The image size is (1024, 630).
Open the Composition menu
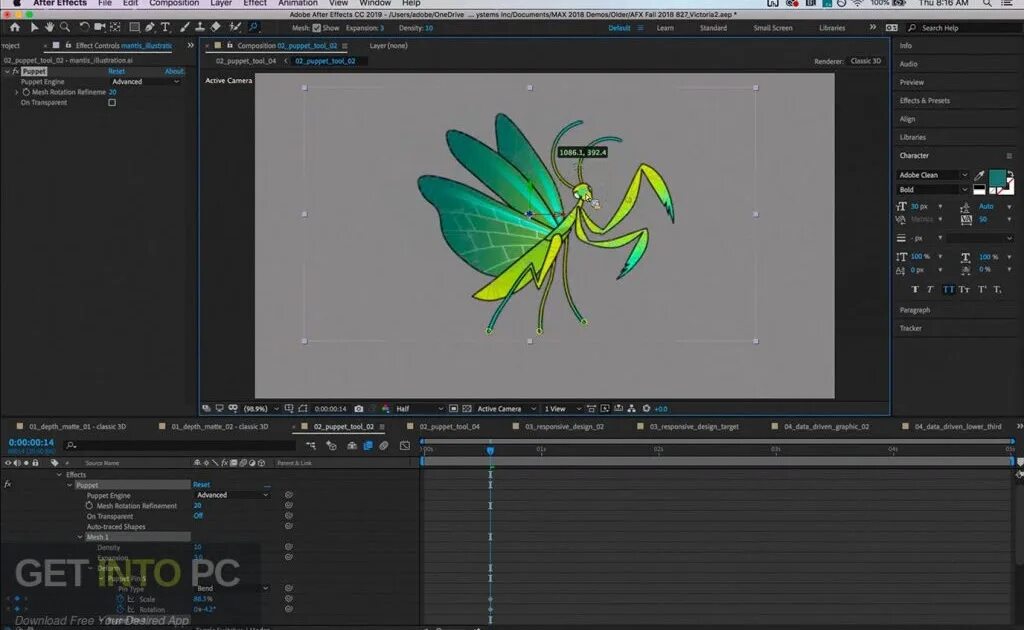click(x=174, y=3)
